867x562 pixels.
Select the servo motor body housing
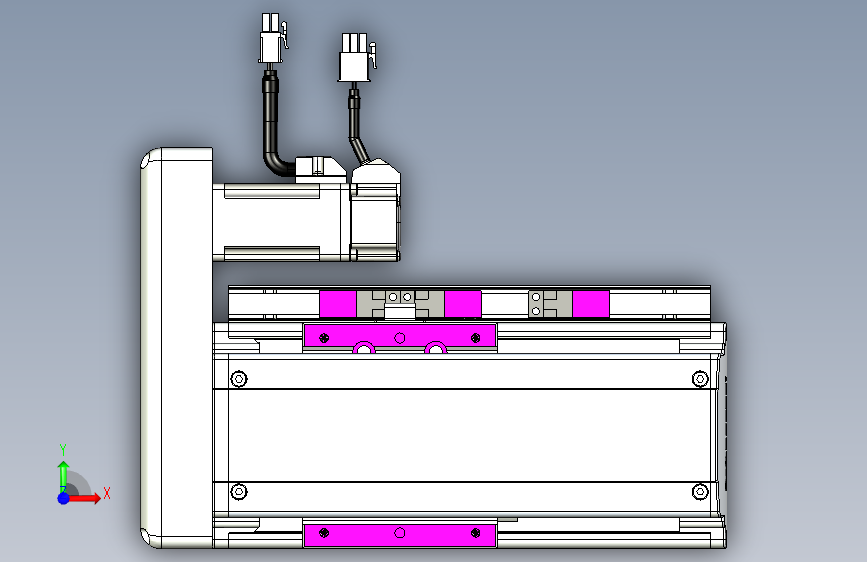[281, 222]
